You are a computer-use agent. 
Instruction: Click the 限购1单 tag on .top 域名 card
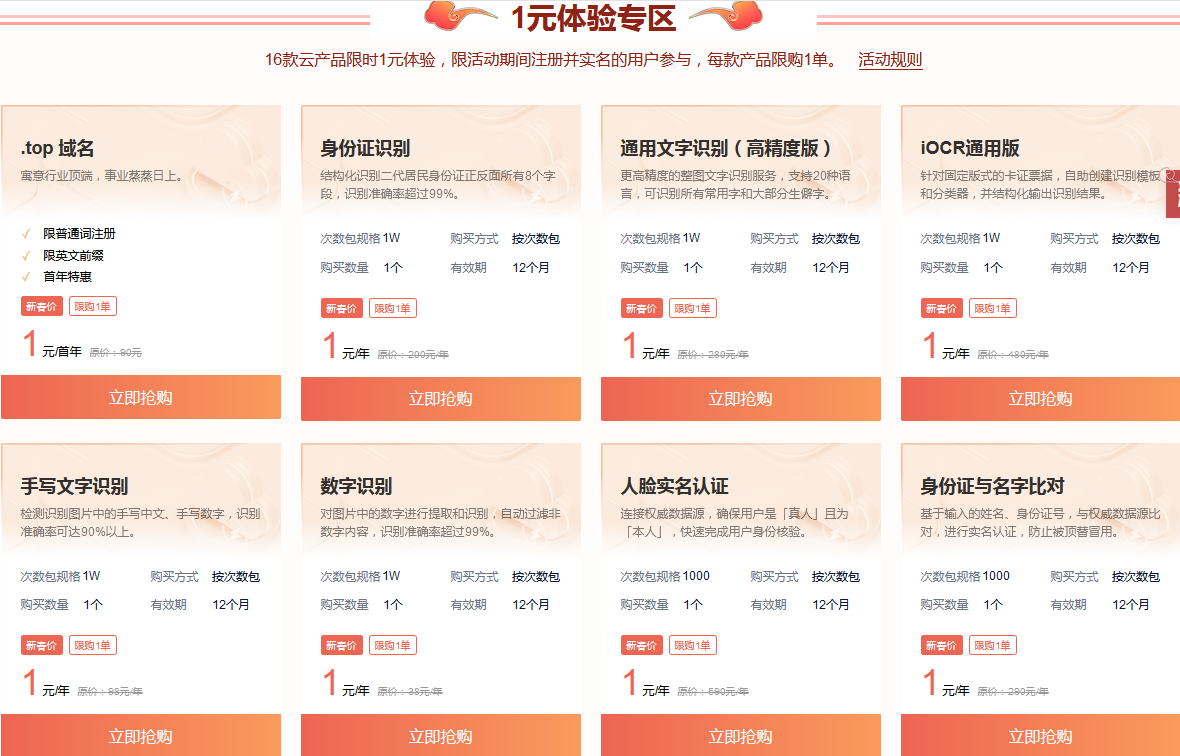tap(93, 306)
